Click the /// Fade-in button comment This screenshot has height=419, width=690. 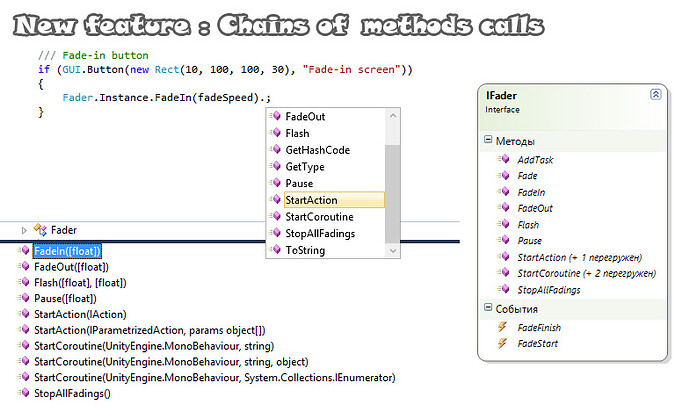[93, 55]
